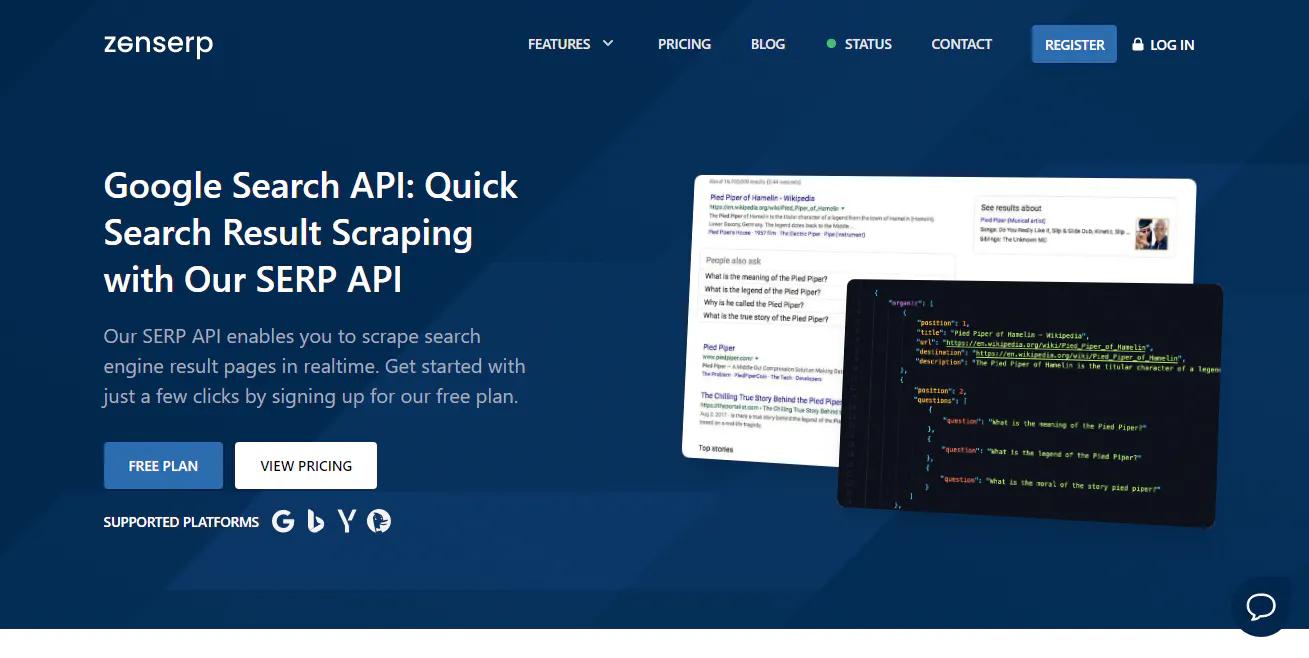Click the LOG IN link

click(1171, 44)
